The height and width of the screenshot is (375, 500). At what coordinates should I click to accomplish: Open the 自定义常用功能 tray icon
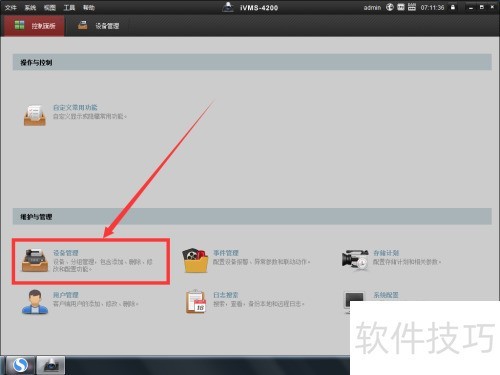35,115
